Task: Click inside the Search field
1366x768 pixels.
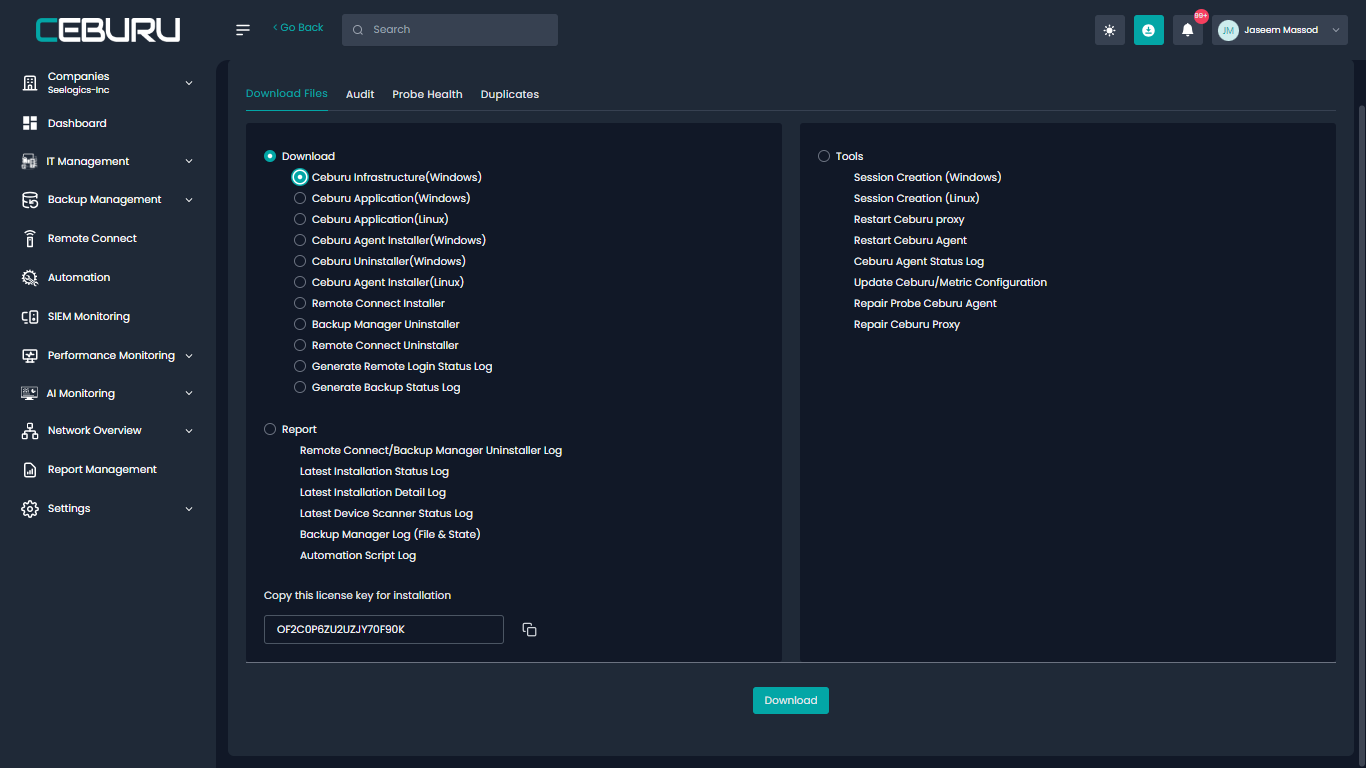Action: [450, 30]
